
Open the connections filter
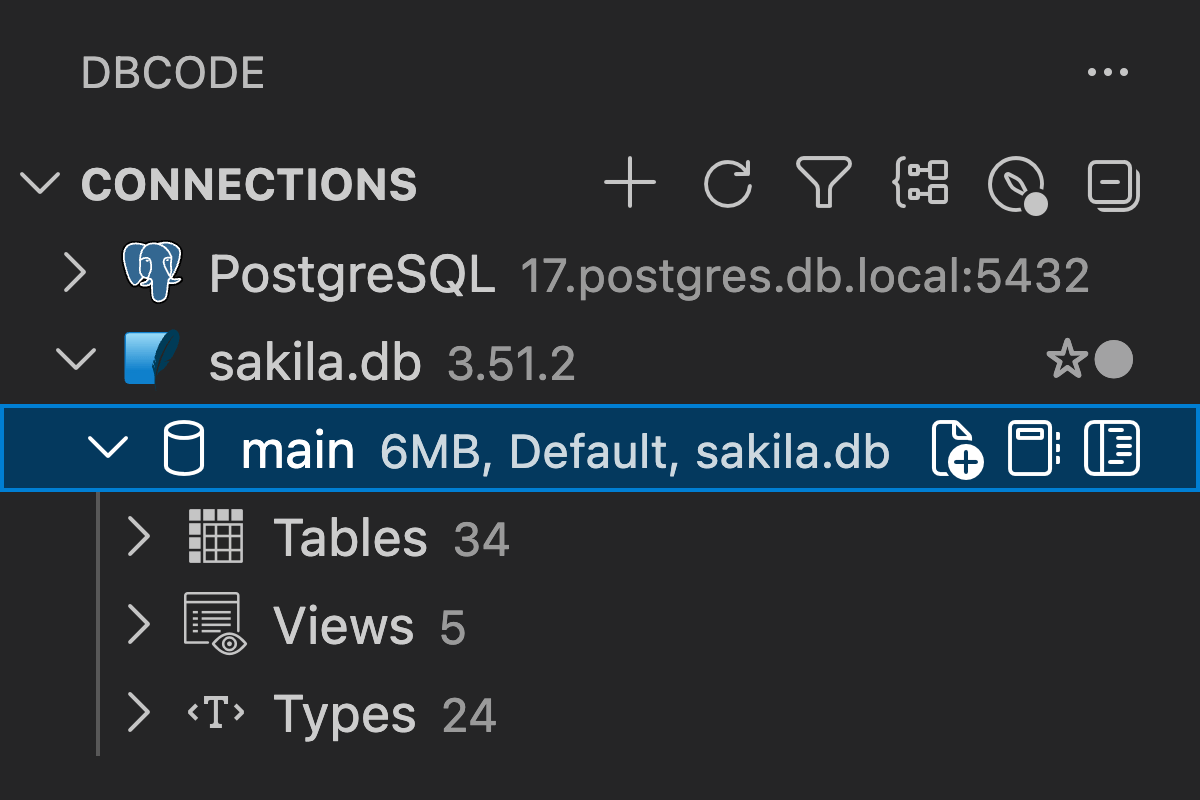823,184
